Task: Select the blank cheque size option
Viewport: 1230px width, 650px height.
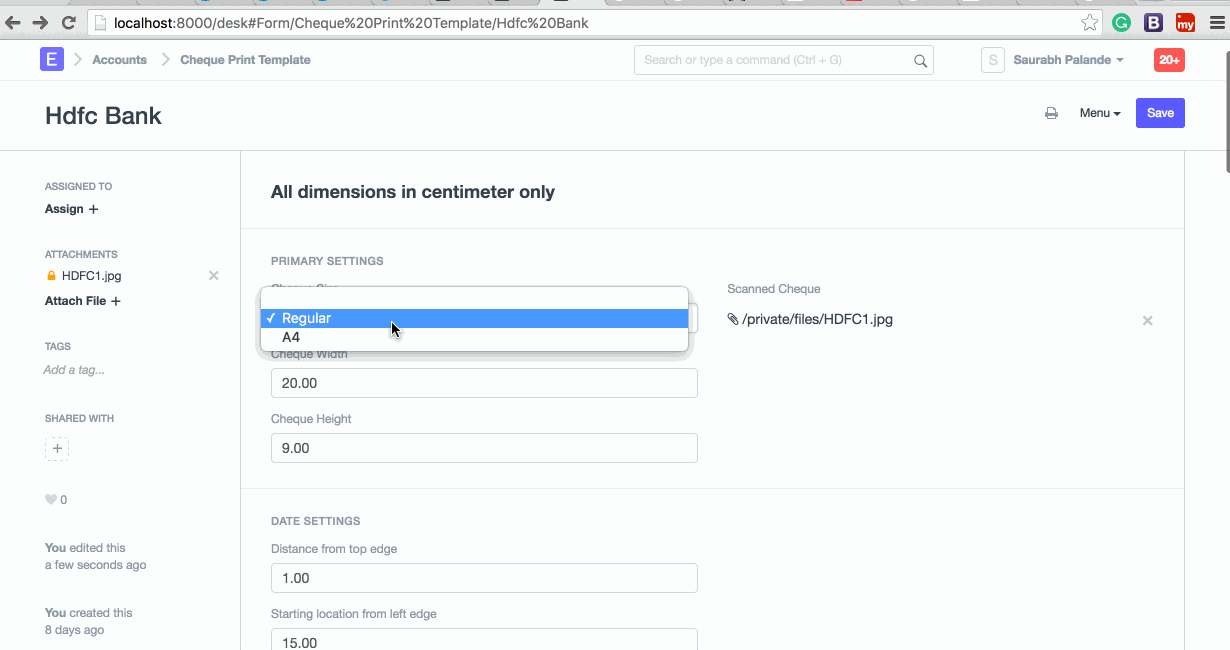Action: point(475,298)
